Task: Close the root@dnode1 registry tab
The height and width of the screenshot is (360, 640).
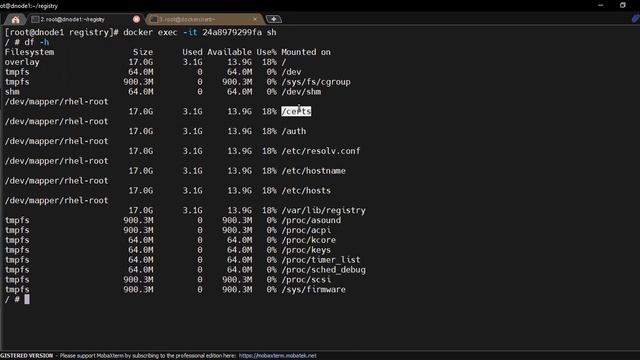Action: 136,19
